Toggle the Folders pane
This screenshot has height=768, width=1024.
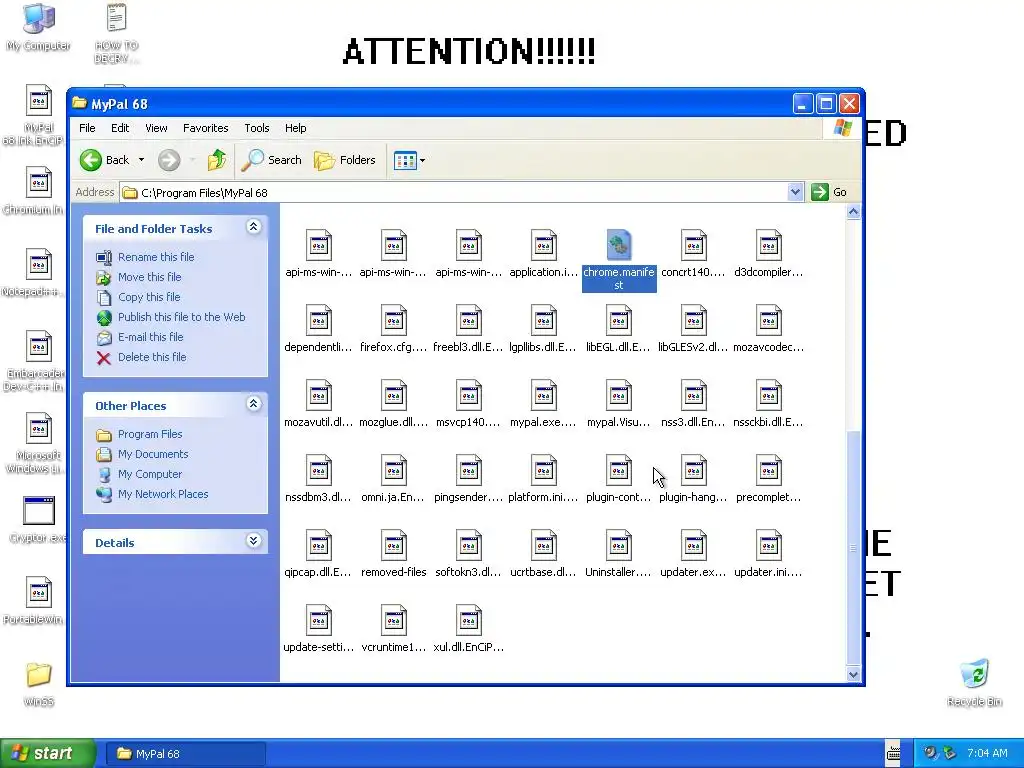[345, 160]
